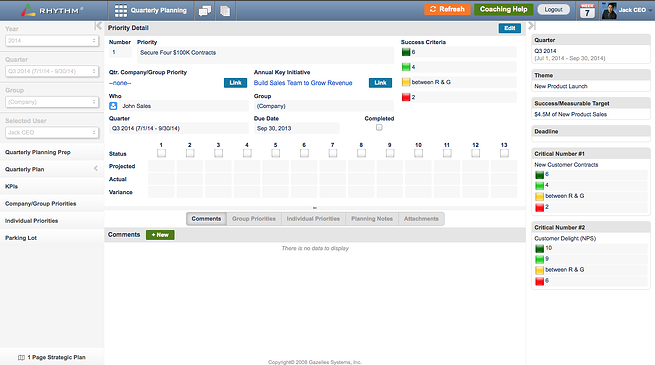Check Status box for week 9
The image size is (655, 365).
(390, 153)
